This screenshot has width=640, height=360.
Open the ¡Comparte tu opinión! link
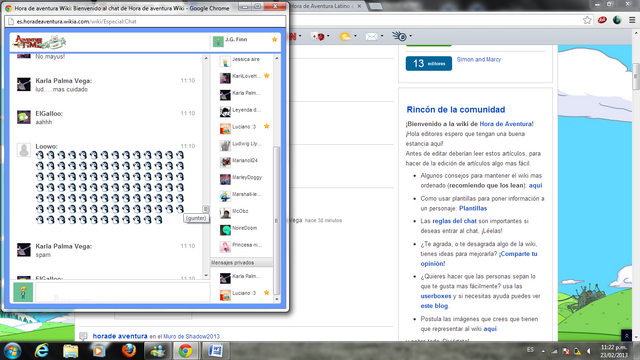[479, 258]
